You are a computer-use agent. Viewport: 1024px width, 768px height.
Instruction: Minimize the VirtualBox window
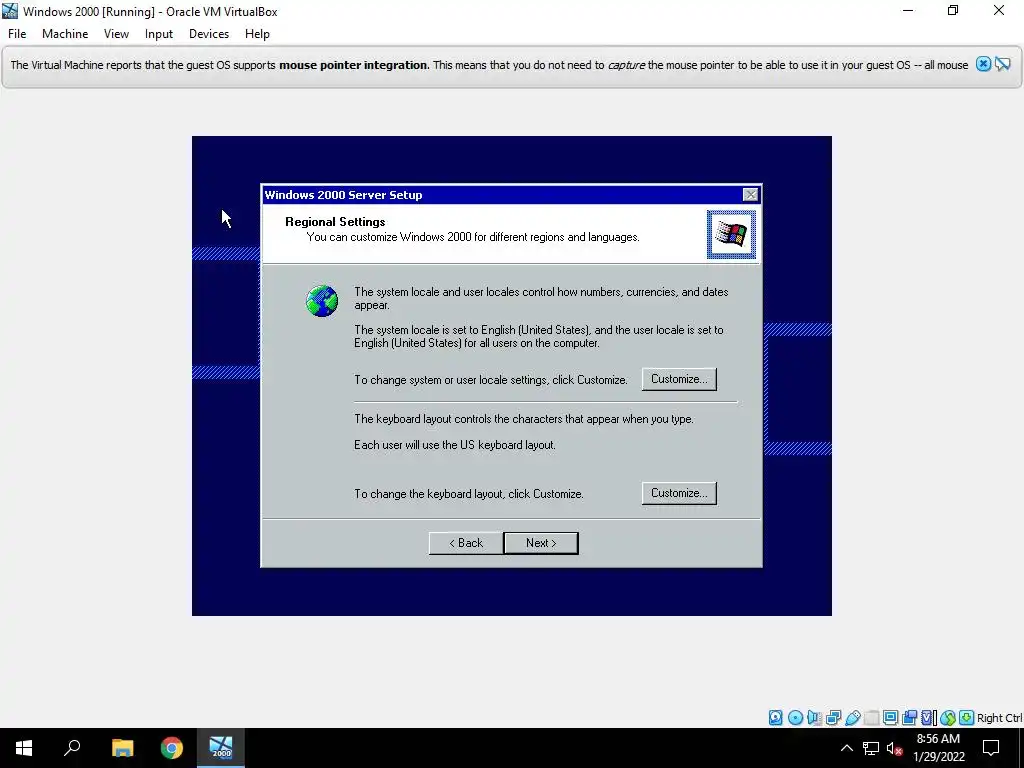(x=908, y=10)
